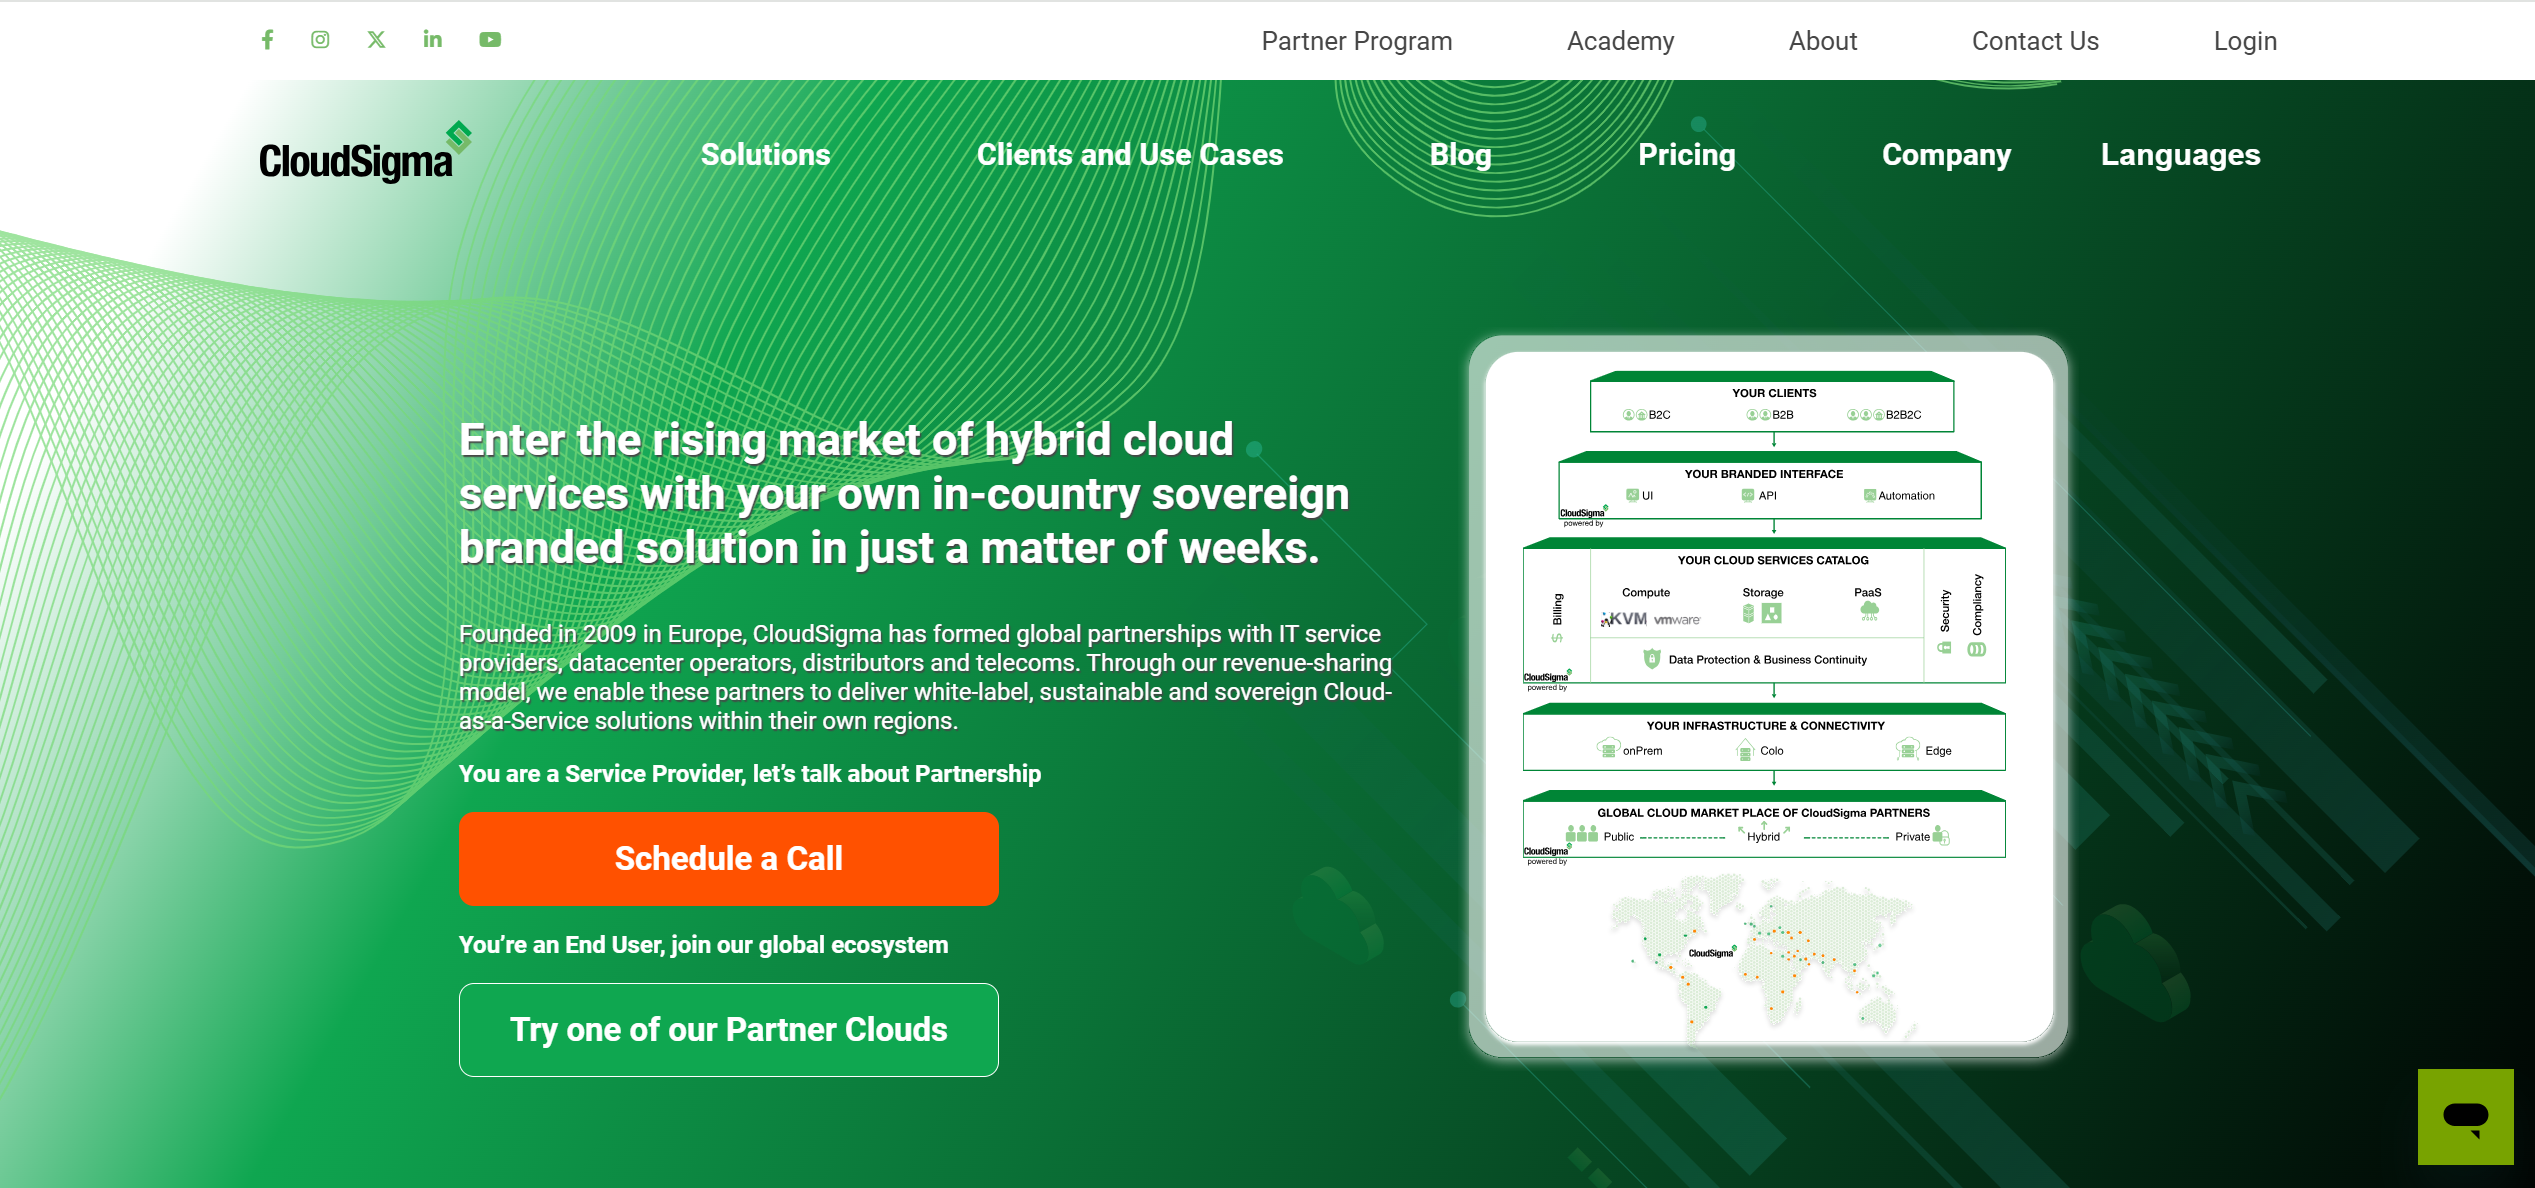The image size is (2535, 1188).
Task: Click 'YOUR CLOUD SERVICES CATALOG' label in diagram
Action: (x=1772, y=561)
